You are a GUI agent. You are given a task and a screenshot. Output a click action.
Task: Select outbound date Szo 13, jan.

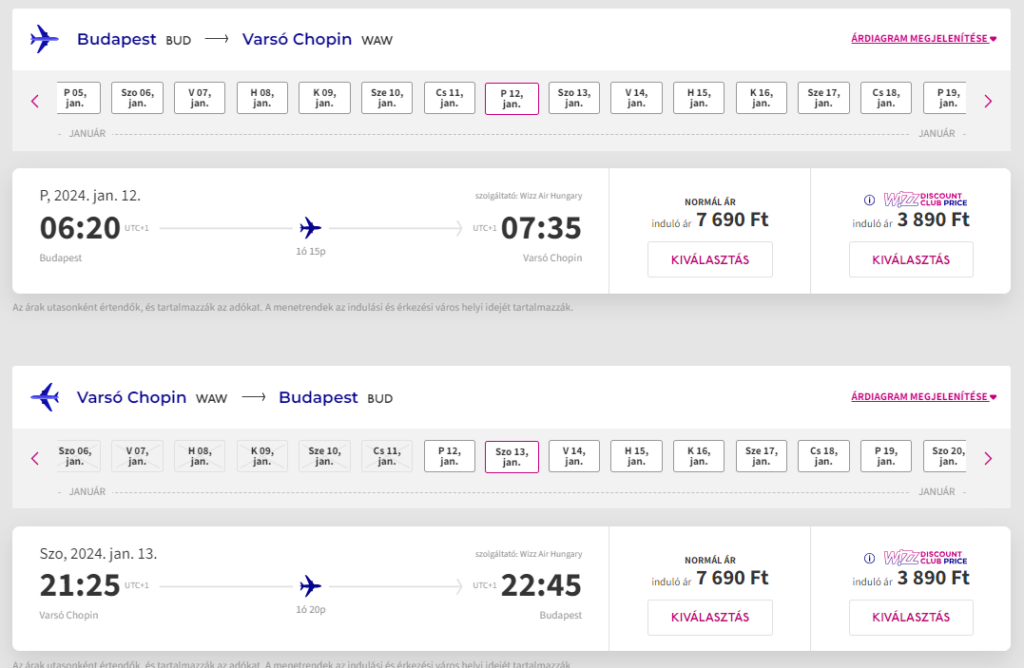point(574,98)
